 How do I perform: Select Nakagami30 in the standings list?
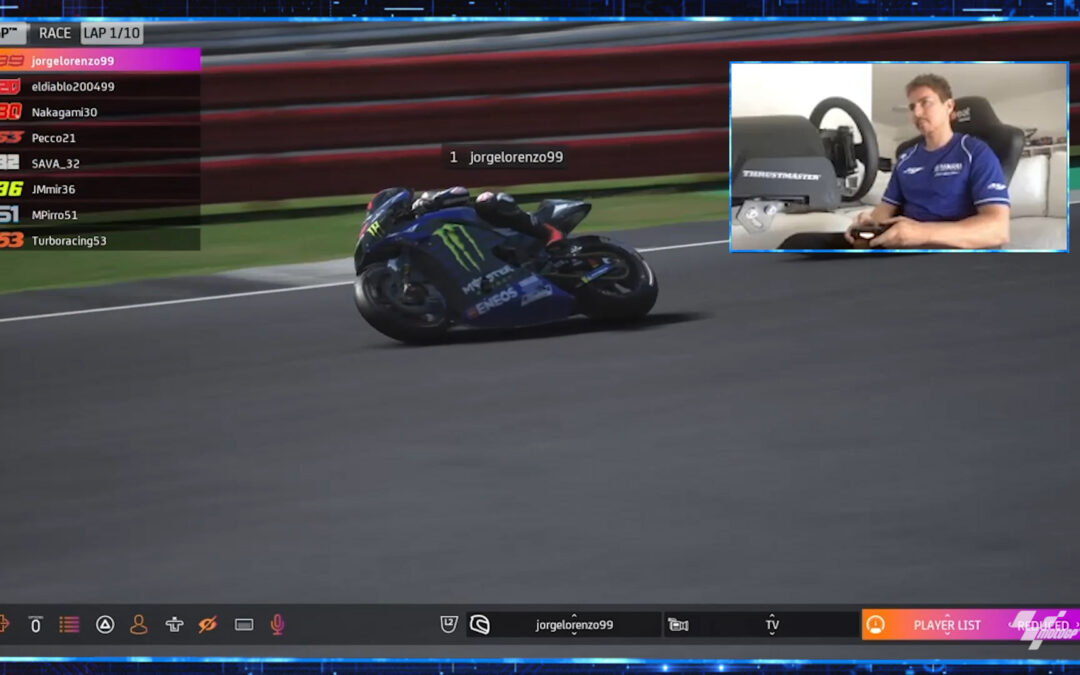pyautogui.click(x=100, y=112)
